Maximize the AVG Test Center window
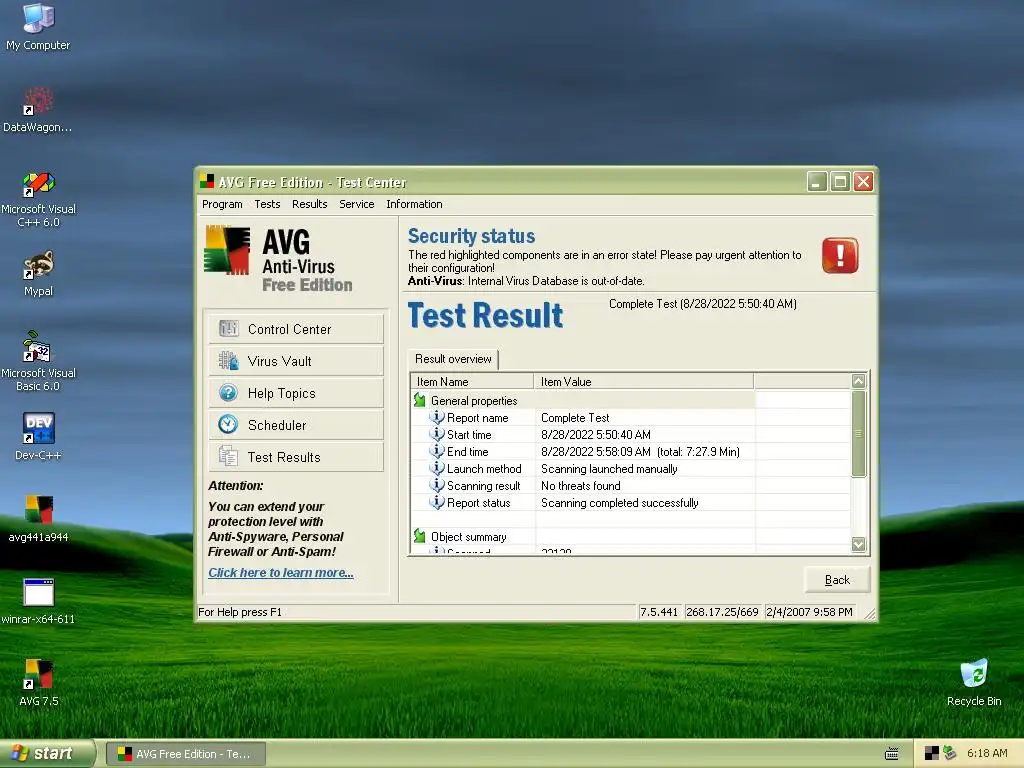Viewport: 1024px width, 768px height. (840, 182)
